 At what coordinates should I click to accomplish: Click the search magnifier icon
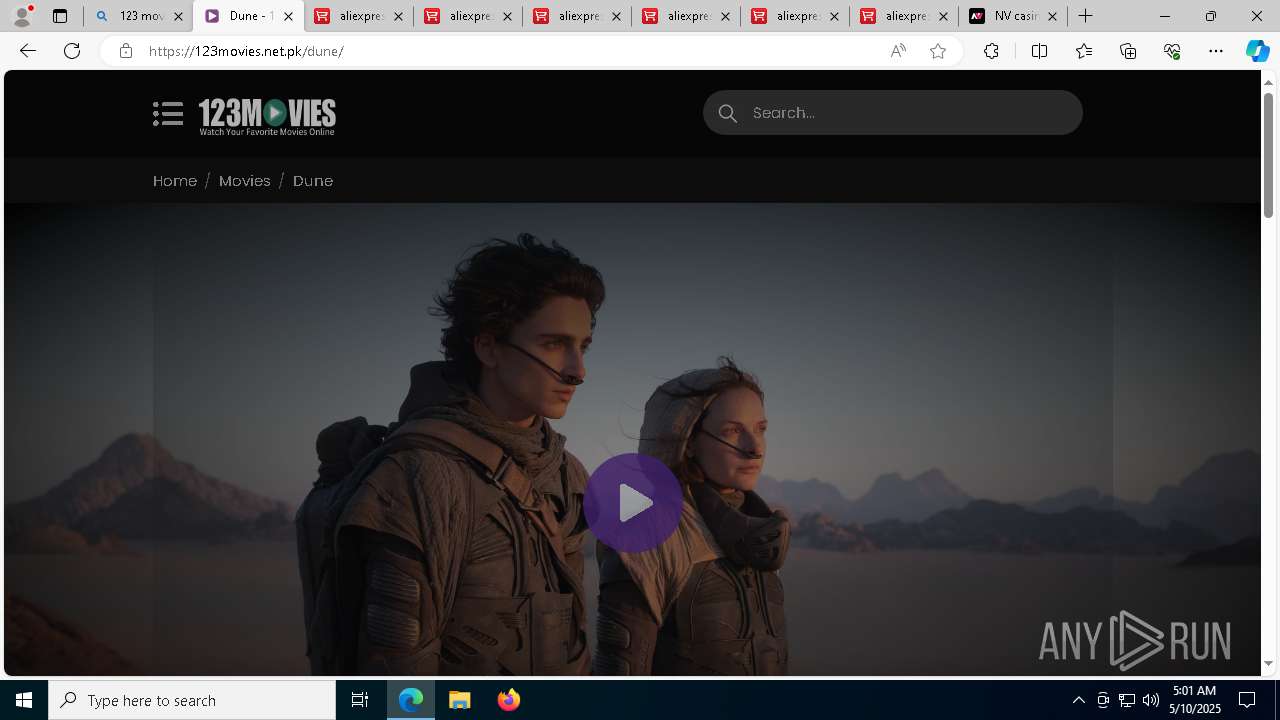(x=728, y=113)
